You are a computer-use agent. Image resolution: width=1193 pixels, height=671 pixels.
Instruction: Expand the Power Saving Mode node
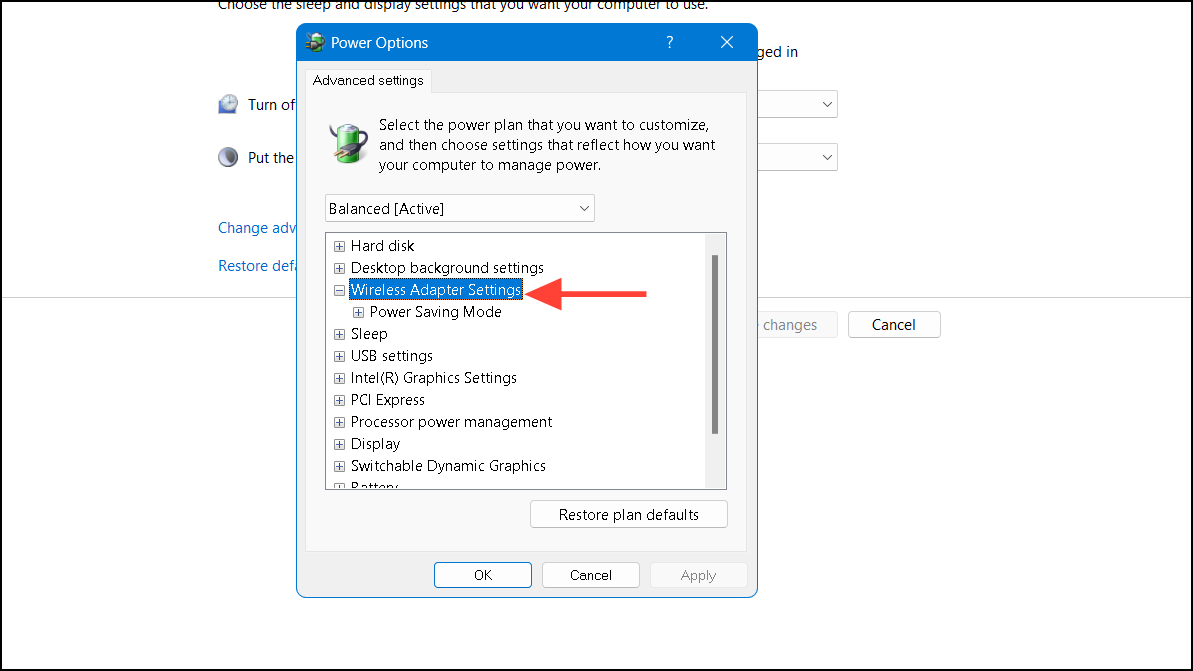(x=358, y=311)
